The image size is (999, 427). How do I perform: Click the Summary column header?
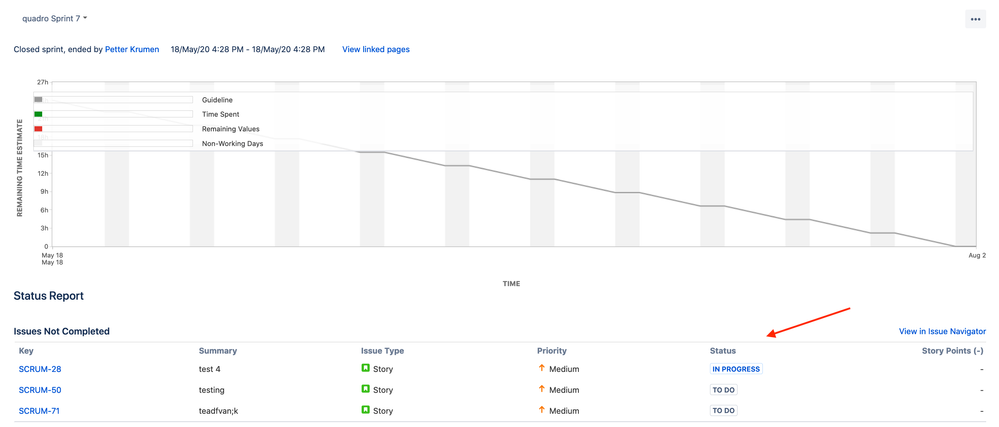click(x=218, y=351)
